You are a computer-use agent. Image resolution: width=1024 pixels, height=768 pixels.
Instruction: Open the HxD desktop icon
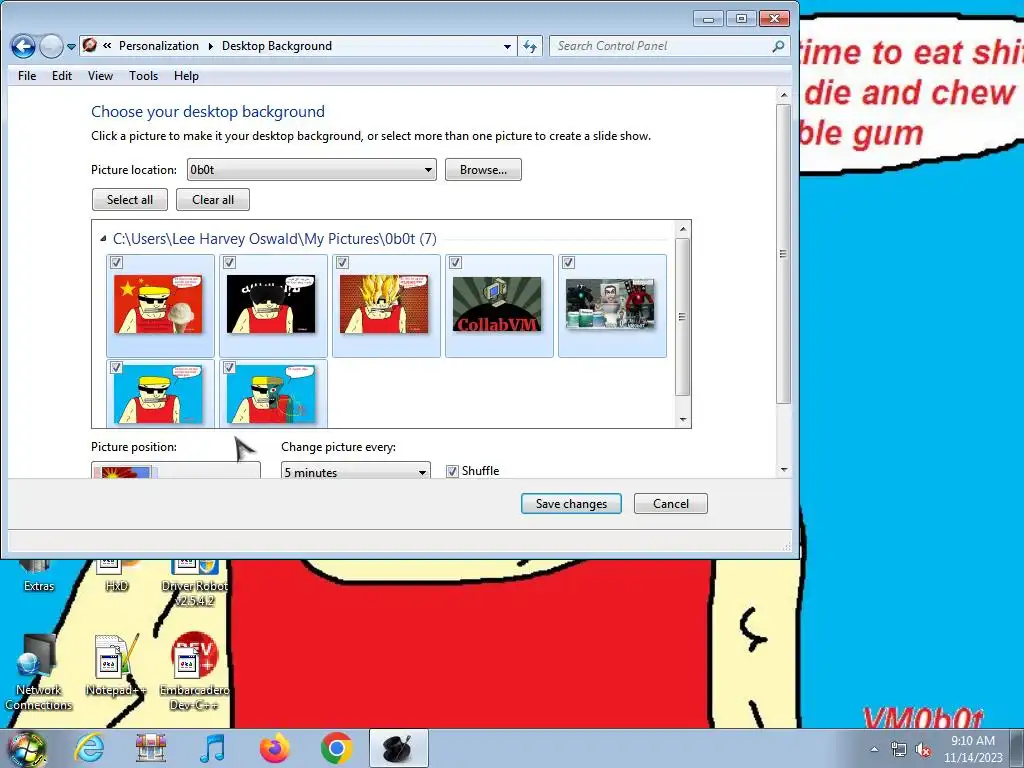[x=116, y=577]
